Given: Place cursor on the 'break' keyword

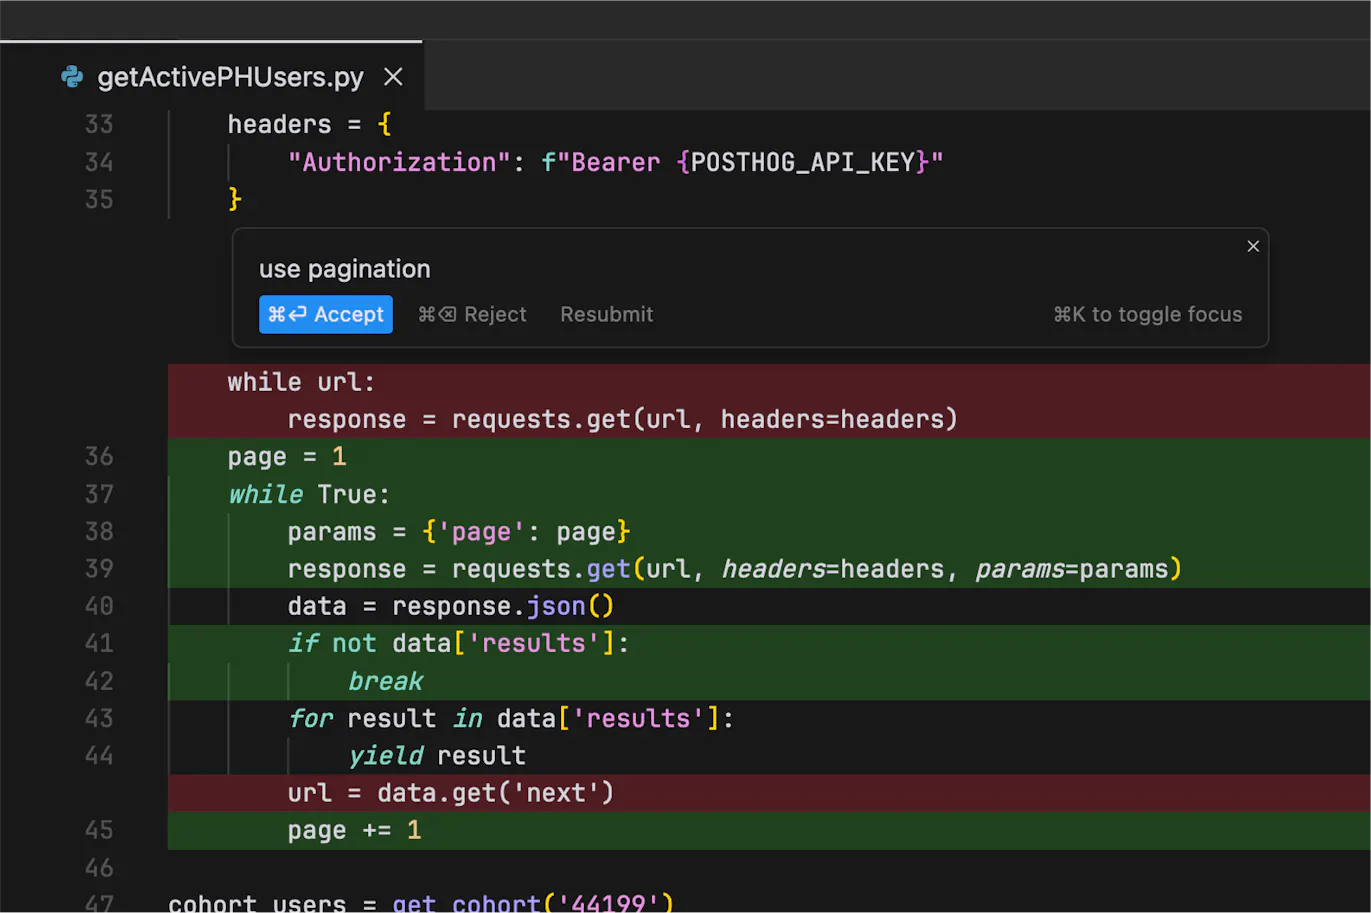Looking at the screenshot, I should point(385,681).
